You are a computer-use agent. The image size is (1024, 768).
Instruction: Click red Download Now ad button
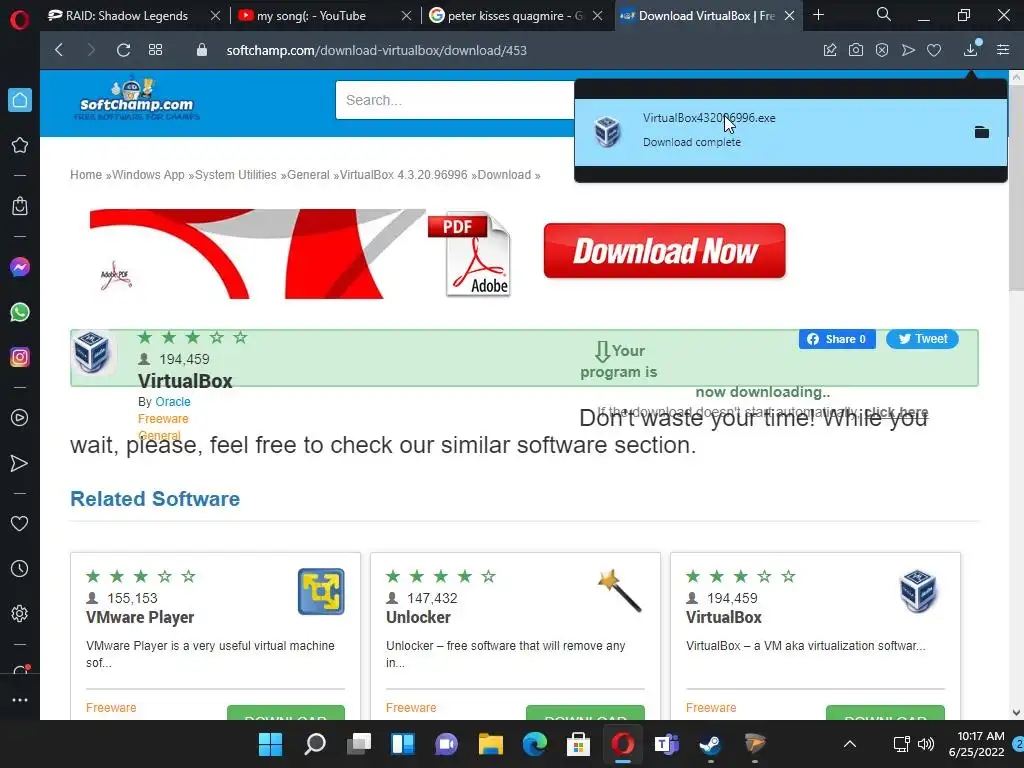tap(664, 251)
